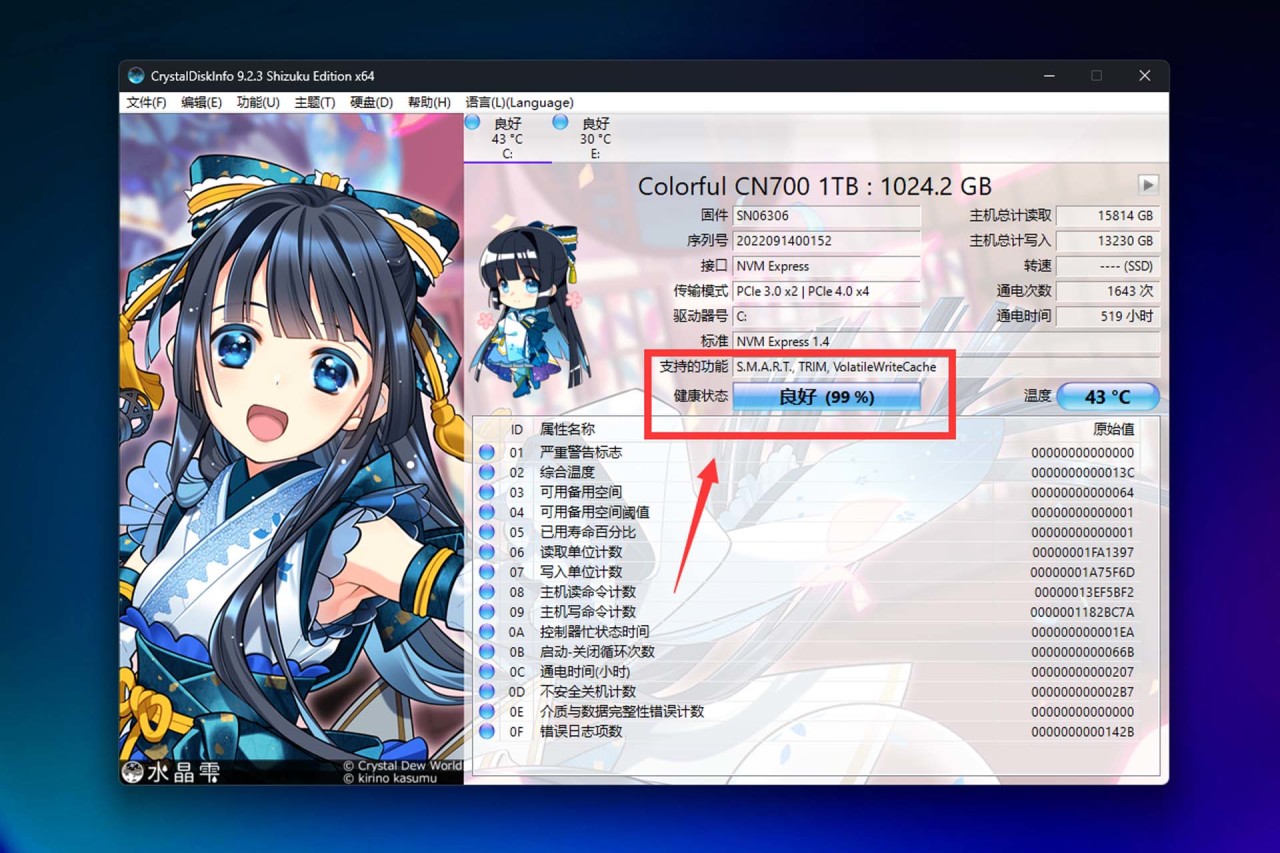Click the CrystalDiskInfo app icon in title bar
This screenshot has height=853, width=1280.
pos(136,76)
